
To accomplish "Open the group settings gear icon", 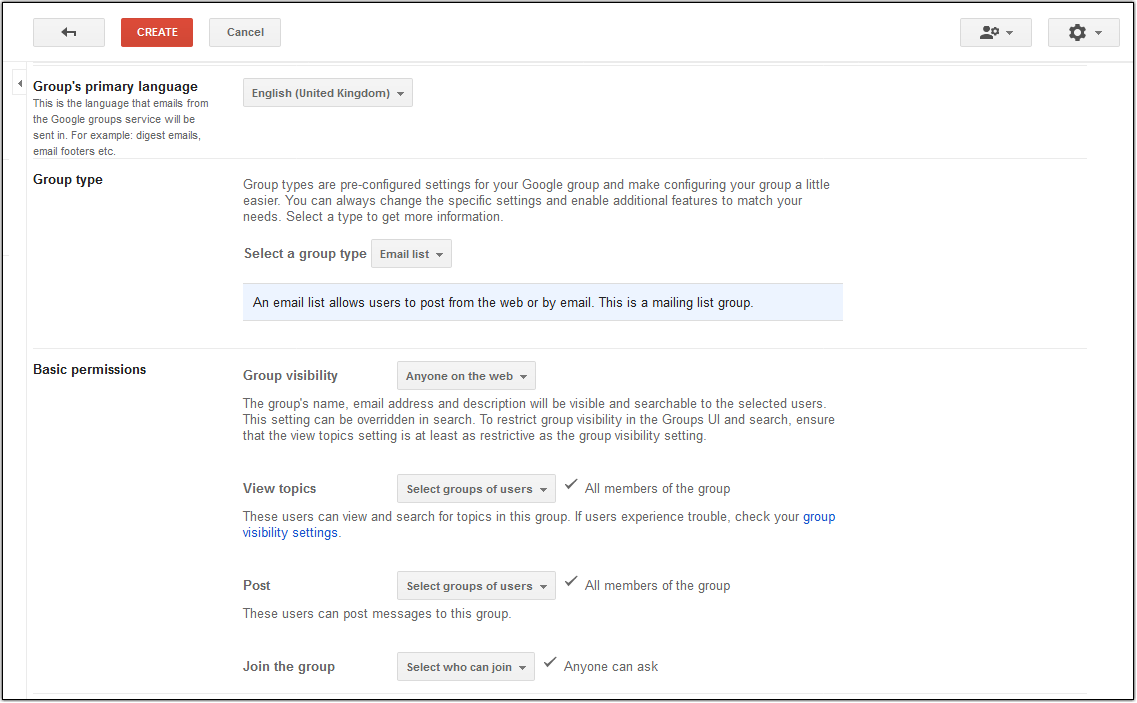I will 1078,32.
